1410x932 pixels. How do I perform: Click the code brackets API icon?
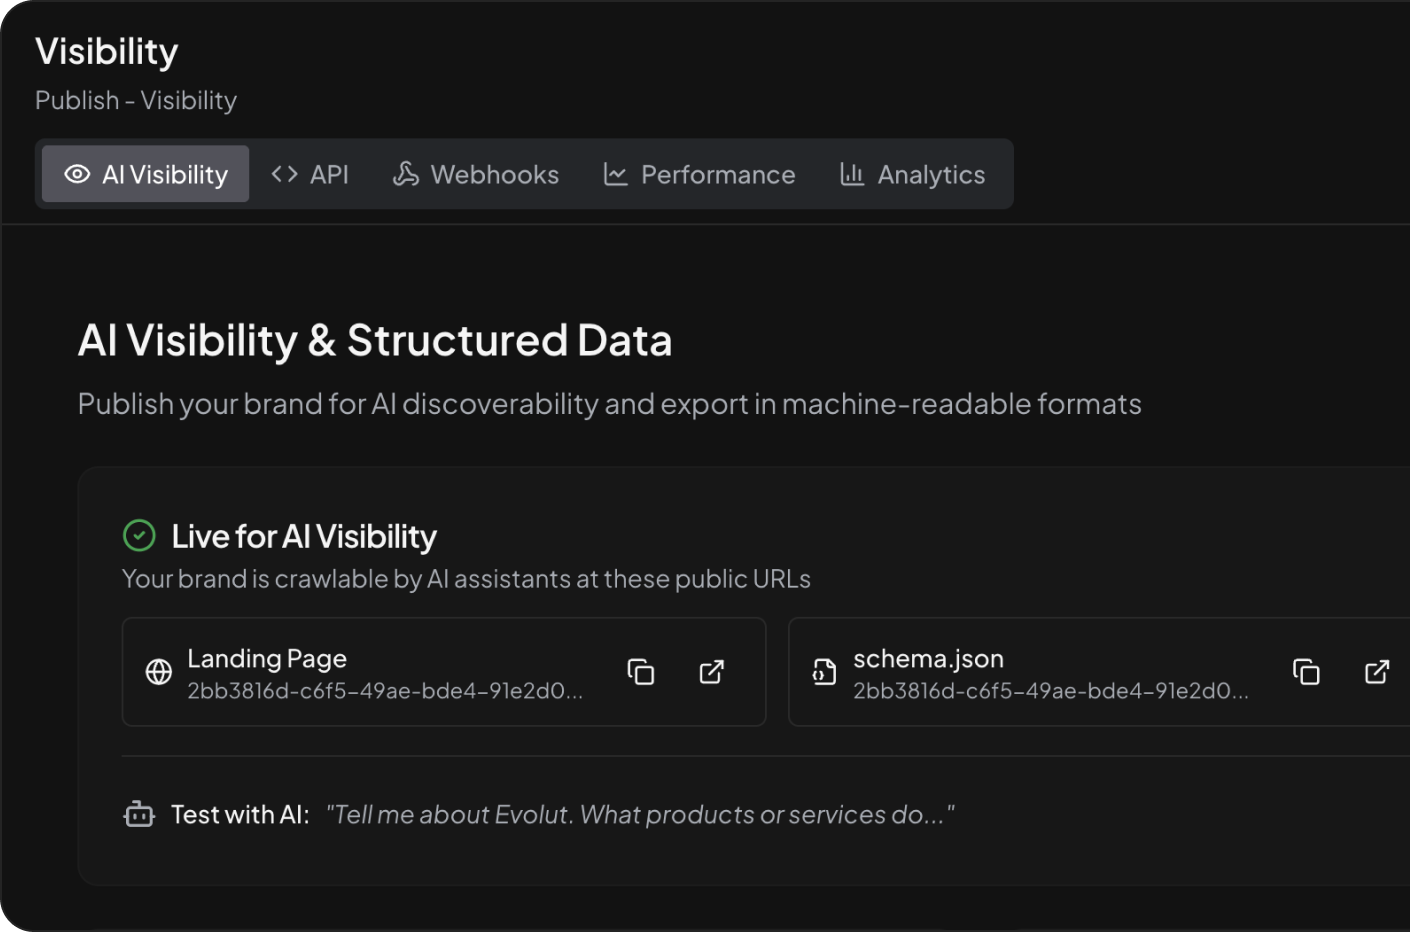coord(284,174)
